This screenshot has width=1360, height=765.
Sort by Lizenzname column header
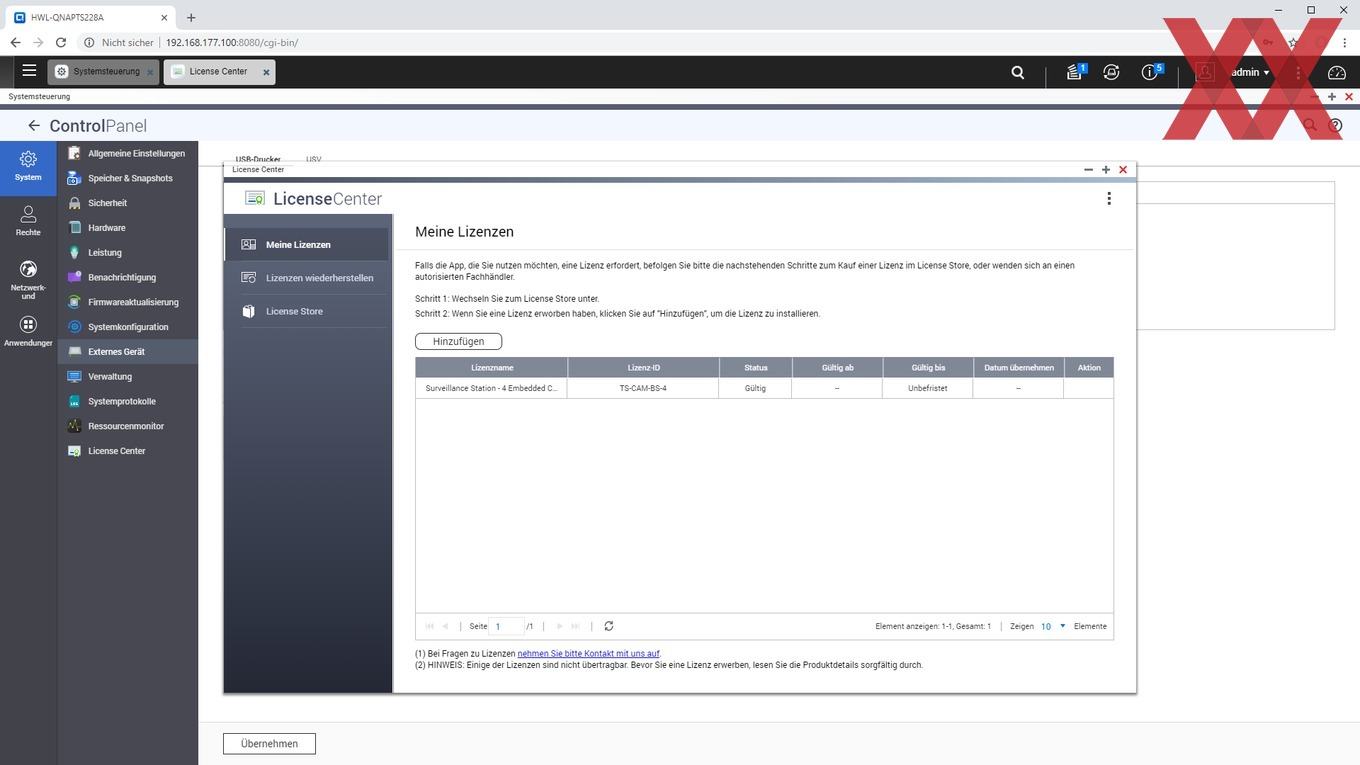[492, 367]
